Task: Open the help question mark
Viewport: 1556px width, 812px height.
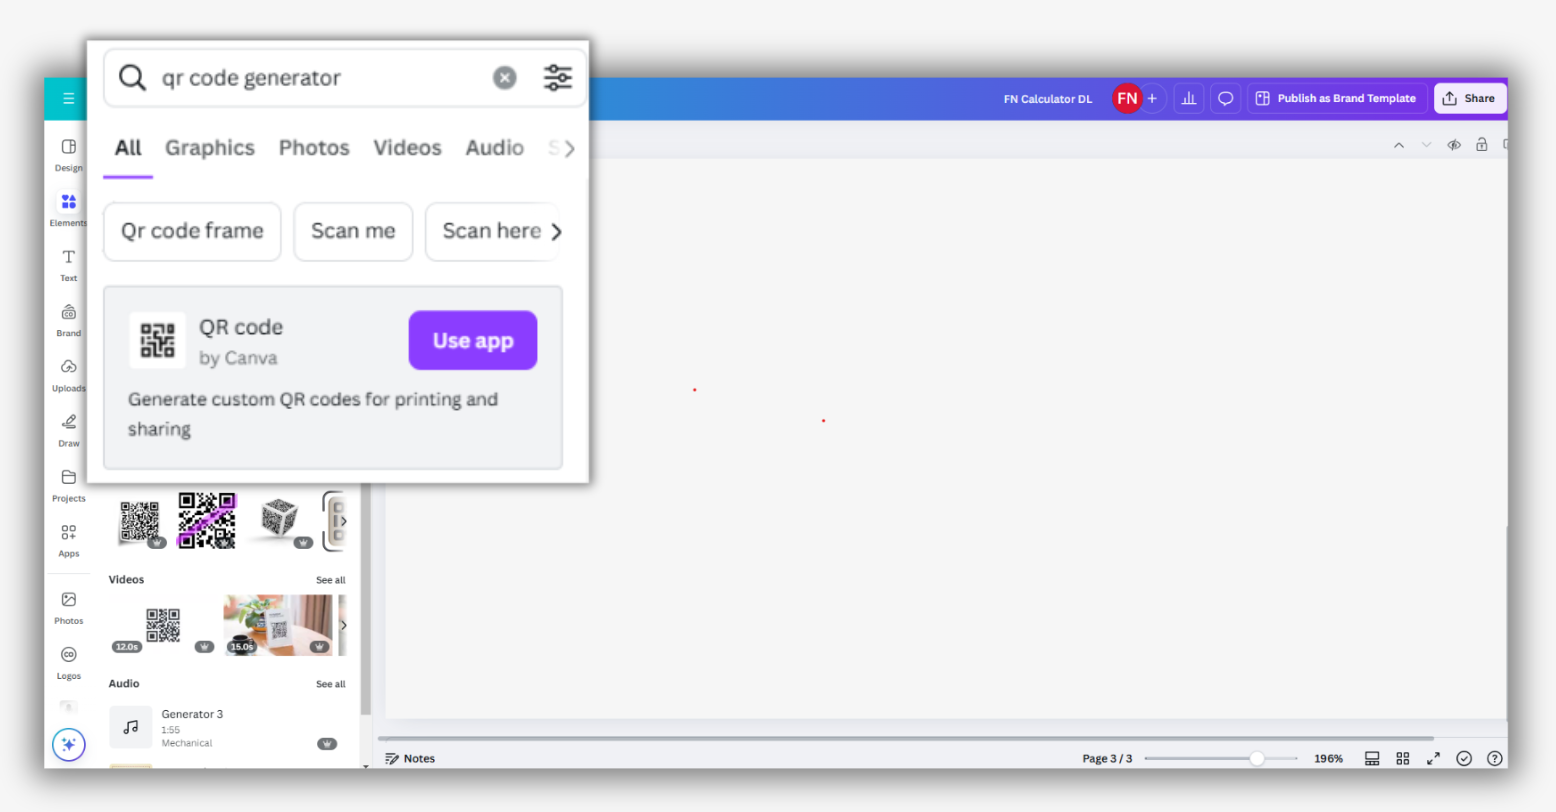Action: [1495, 758]
